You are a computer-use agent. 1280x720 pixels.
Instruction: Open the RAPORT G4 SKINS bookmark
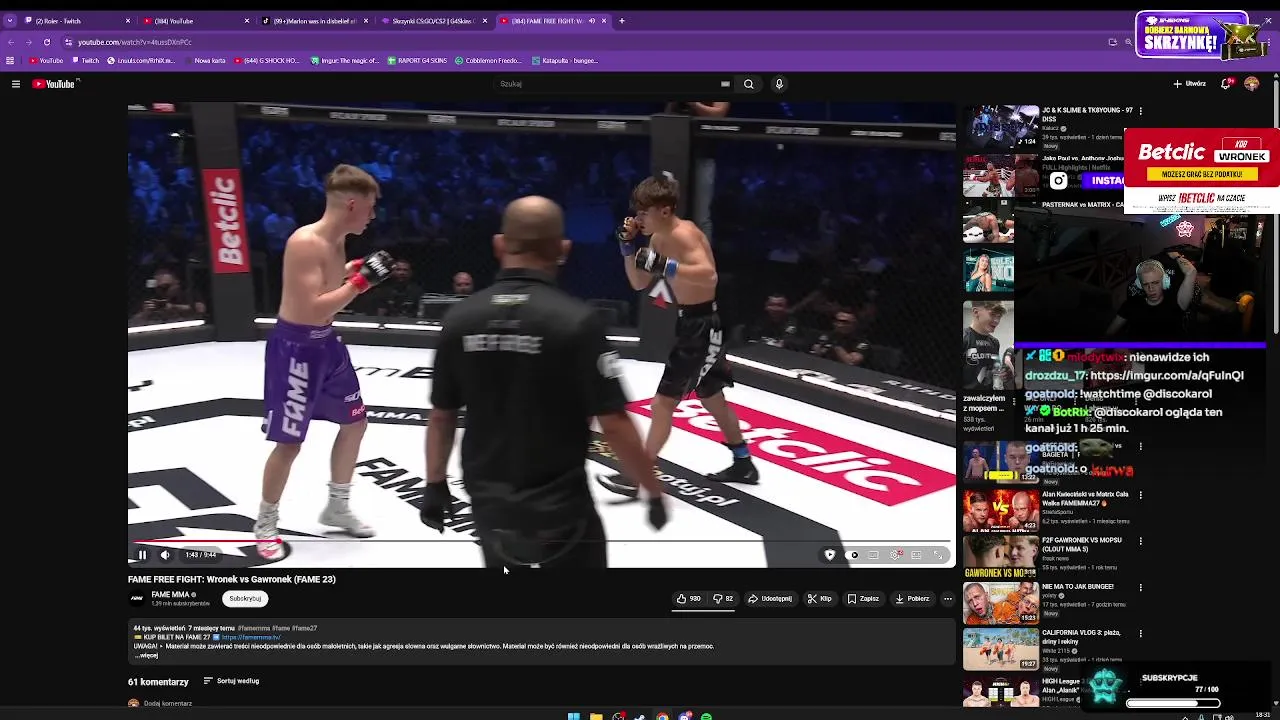(417, 61)
